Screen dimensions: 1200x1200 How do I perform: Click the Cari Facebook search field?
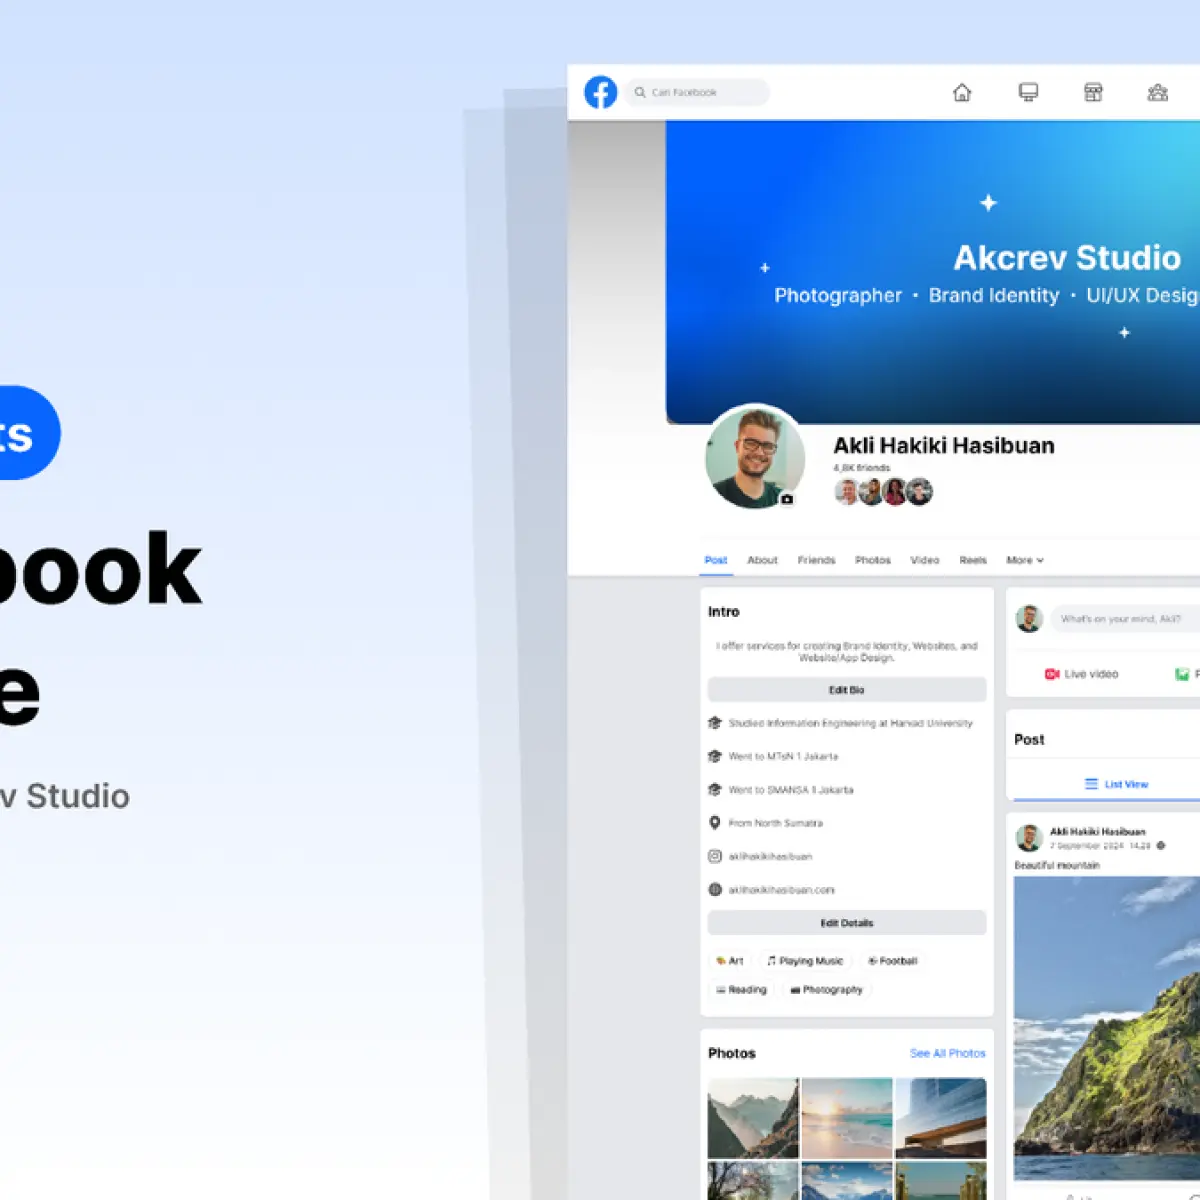(698, 92)
